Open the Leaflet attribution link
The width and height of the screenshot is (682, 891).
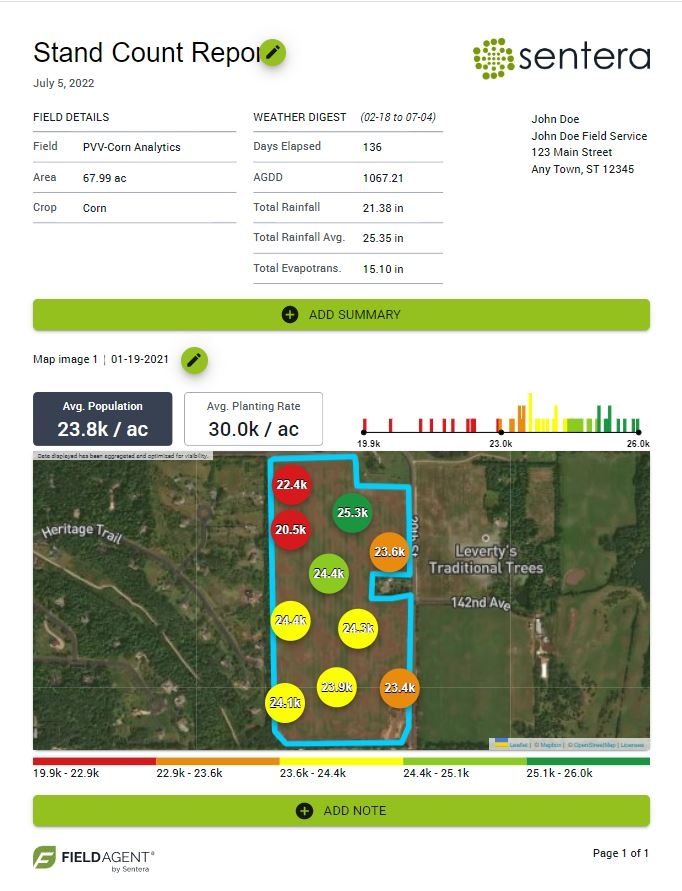tap(518, 745)
